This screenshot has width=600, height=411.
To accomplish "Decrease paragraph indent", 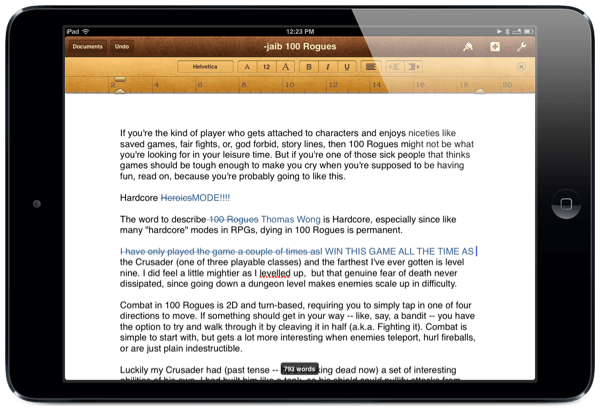I will click(x=395, y=67).
